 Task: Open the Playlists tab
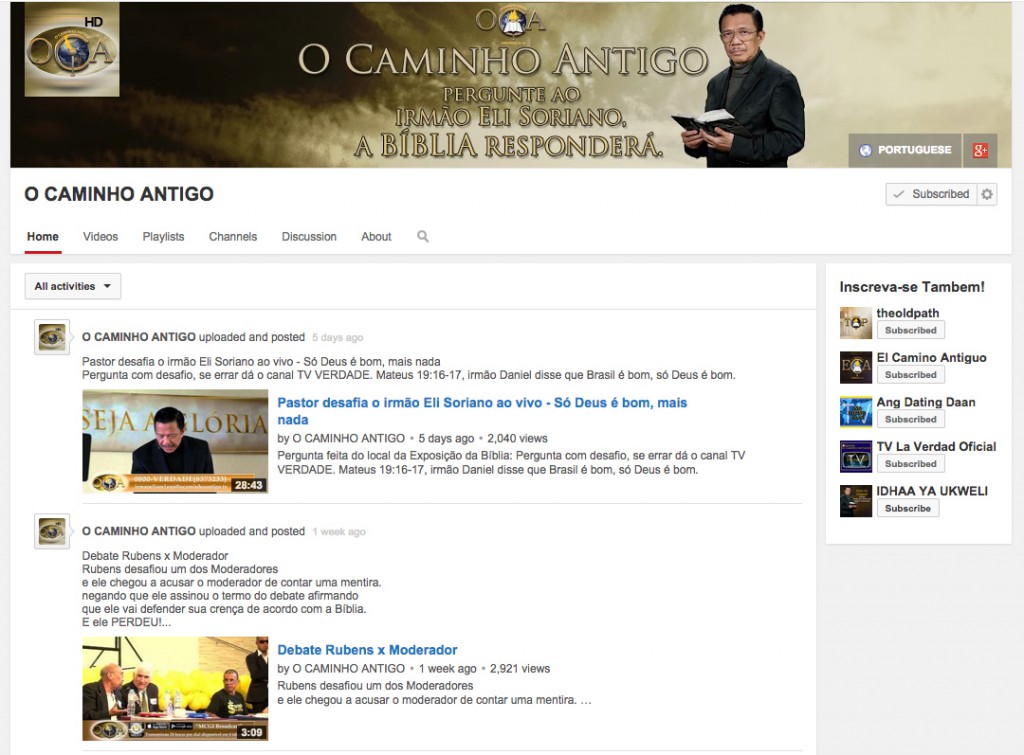click(163, 236)
